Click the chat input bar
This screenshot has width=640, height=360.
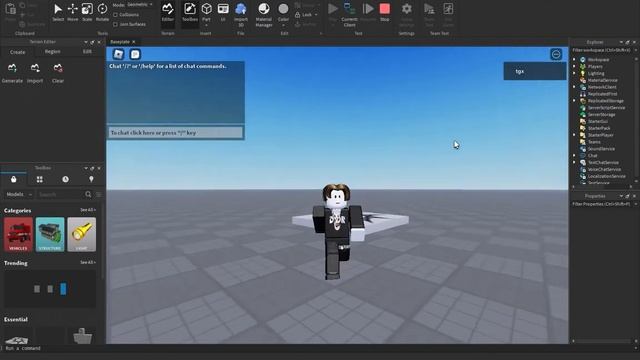click(176, 133)
